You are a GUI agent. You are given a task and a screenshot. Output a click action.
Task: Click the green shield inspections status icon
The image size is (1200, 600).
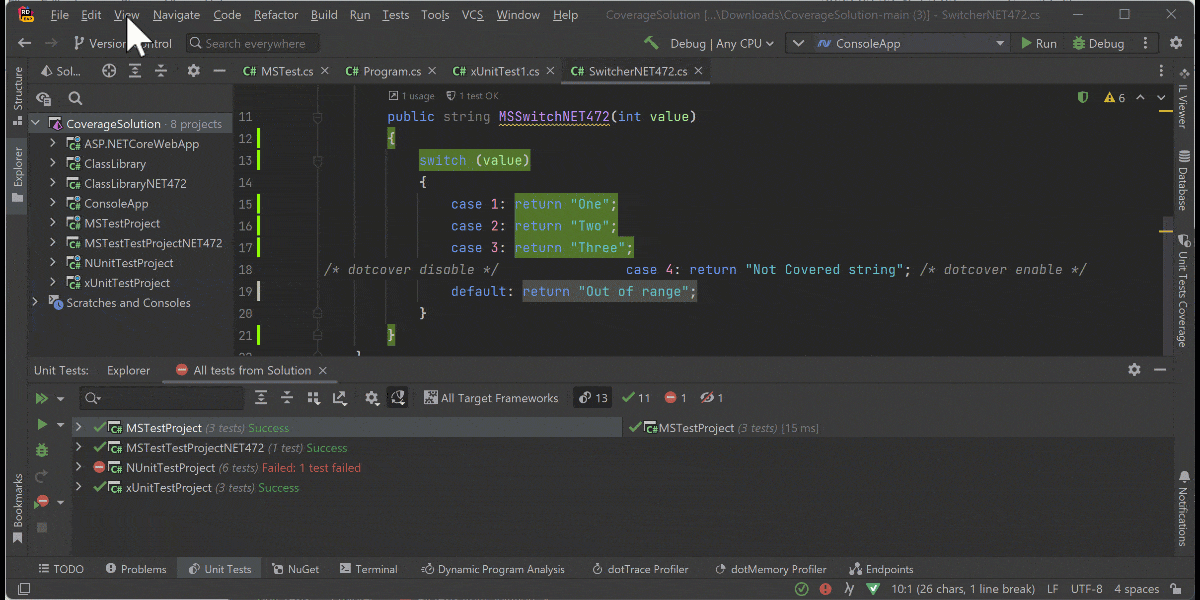pos(1082,97)
